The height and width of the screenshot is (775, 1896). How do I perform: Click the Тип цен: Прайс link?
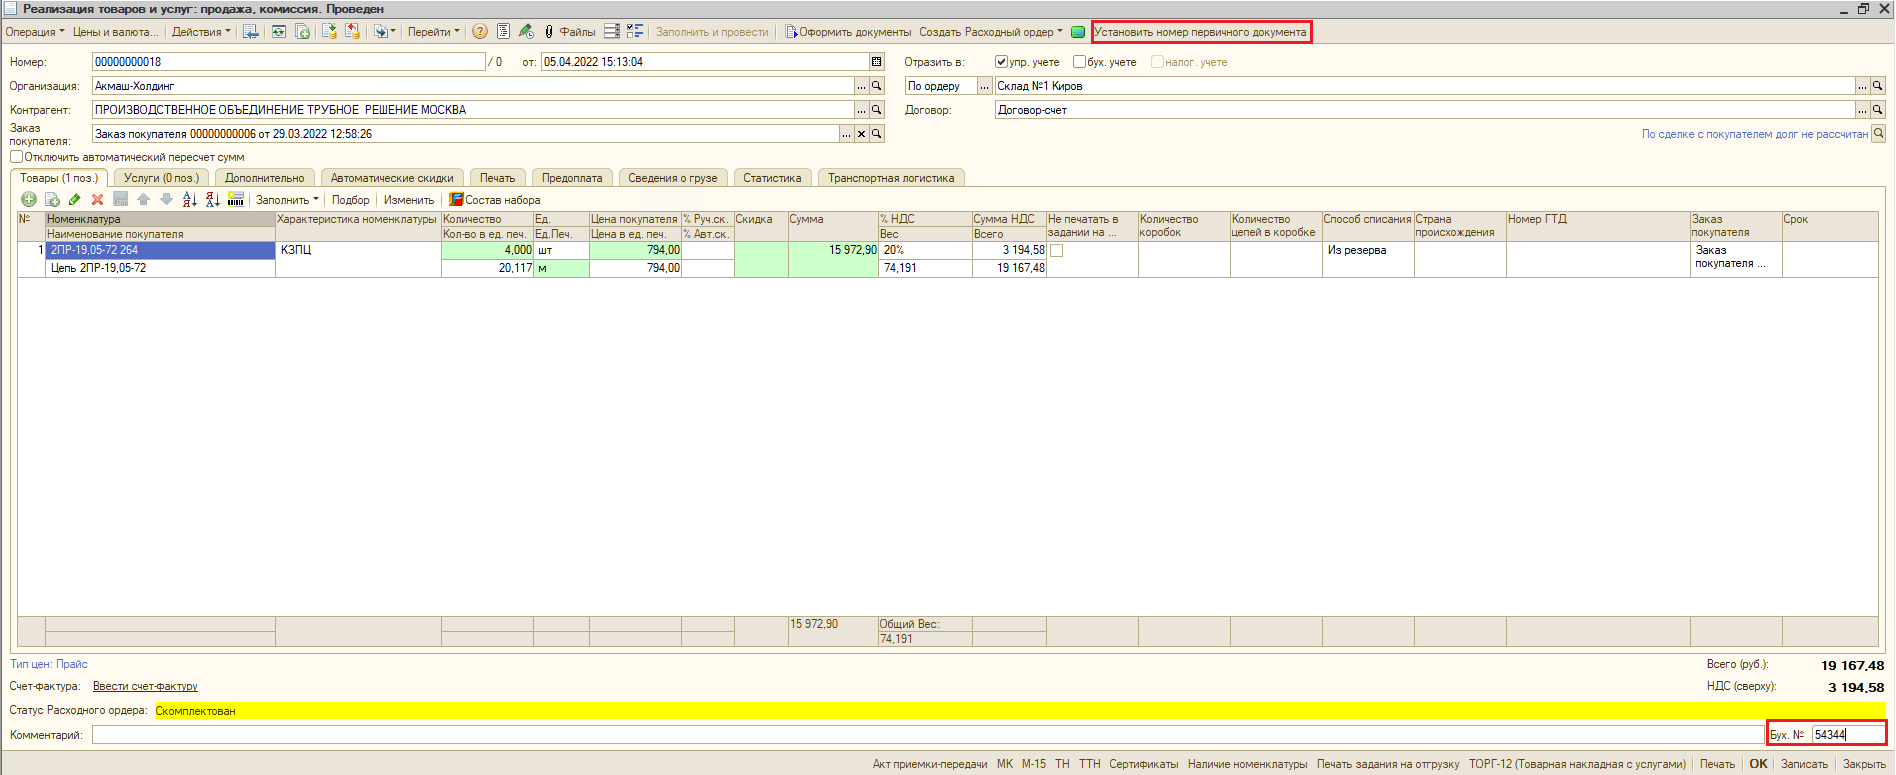click(x=49, y=664)
